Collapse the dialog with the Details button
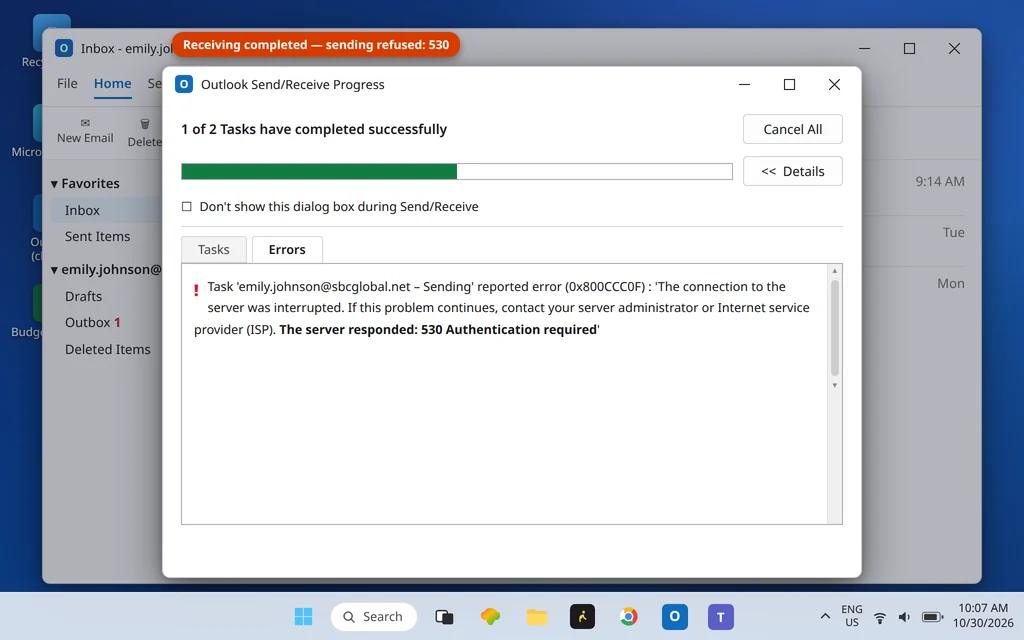1024x640 pixels. coord(793,171)
